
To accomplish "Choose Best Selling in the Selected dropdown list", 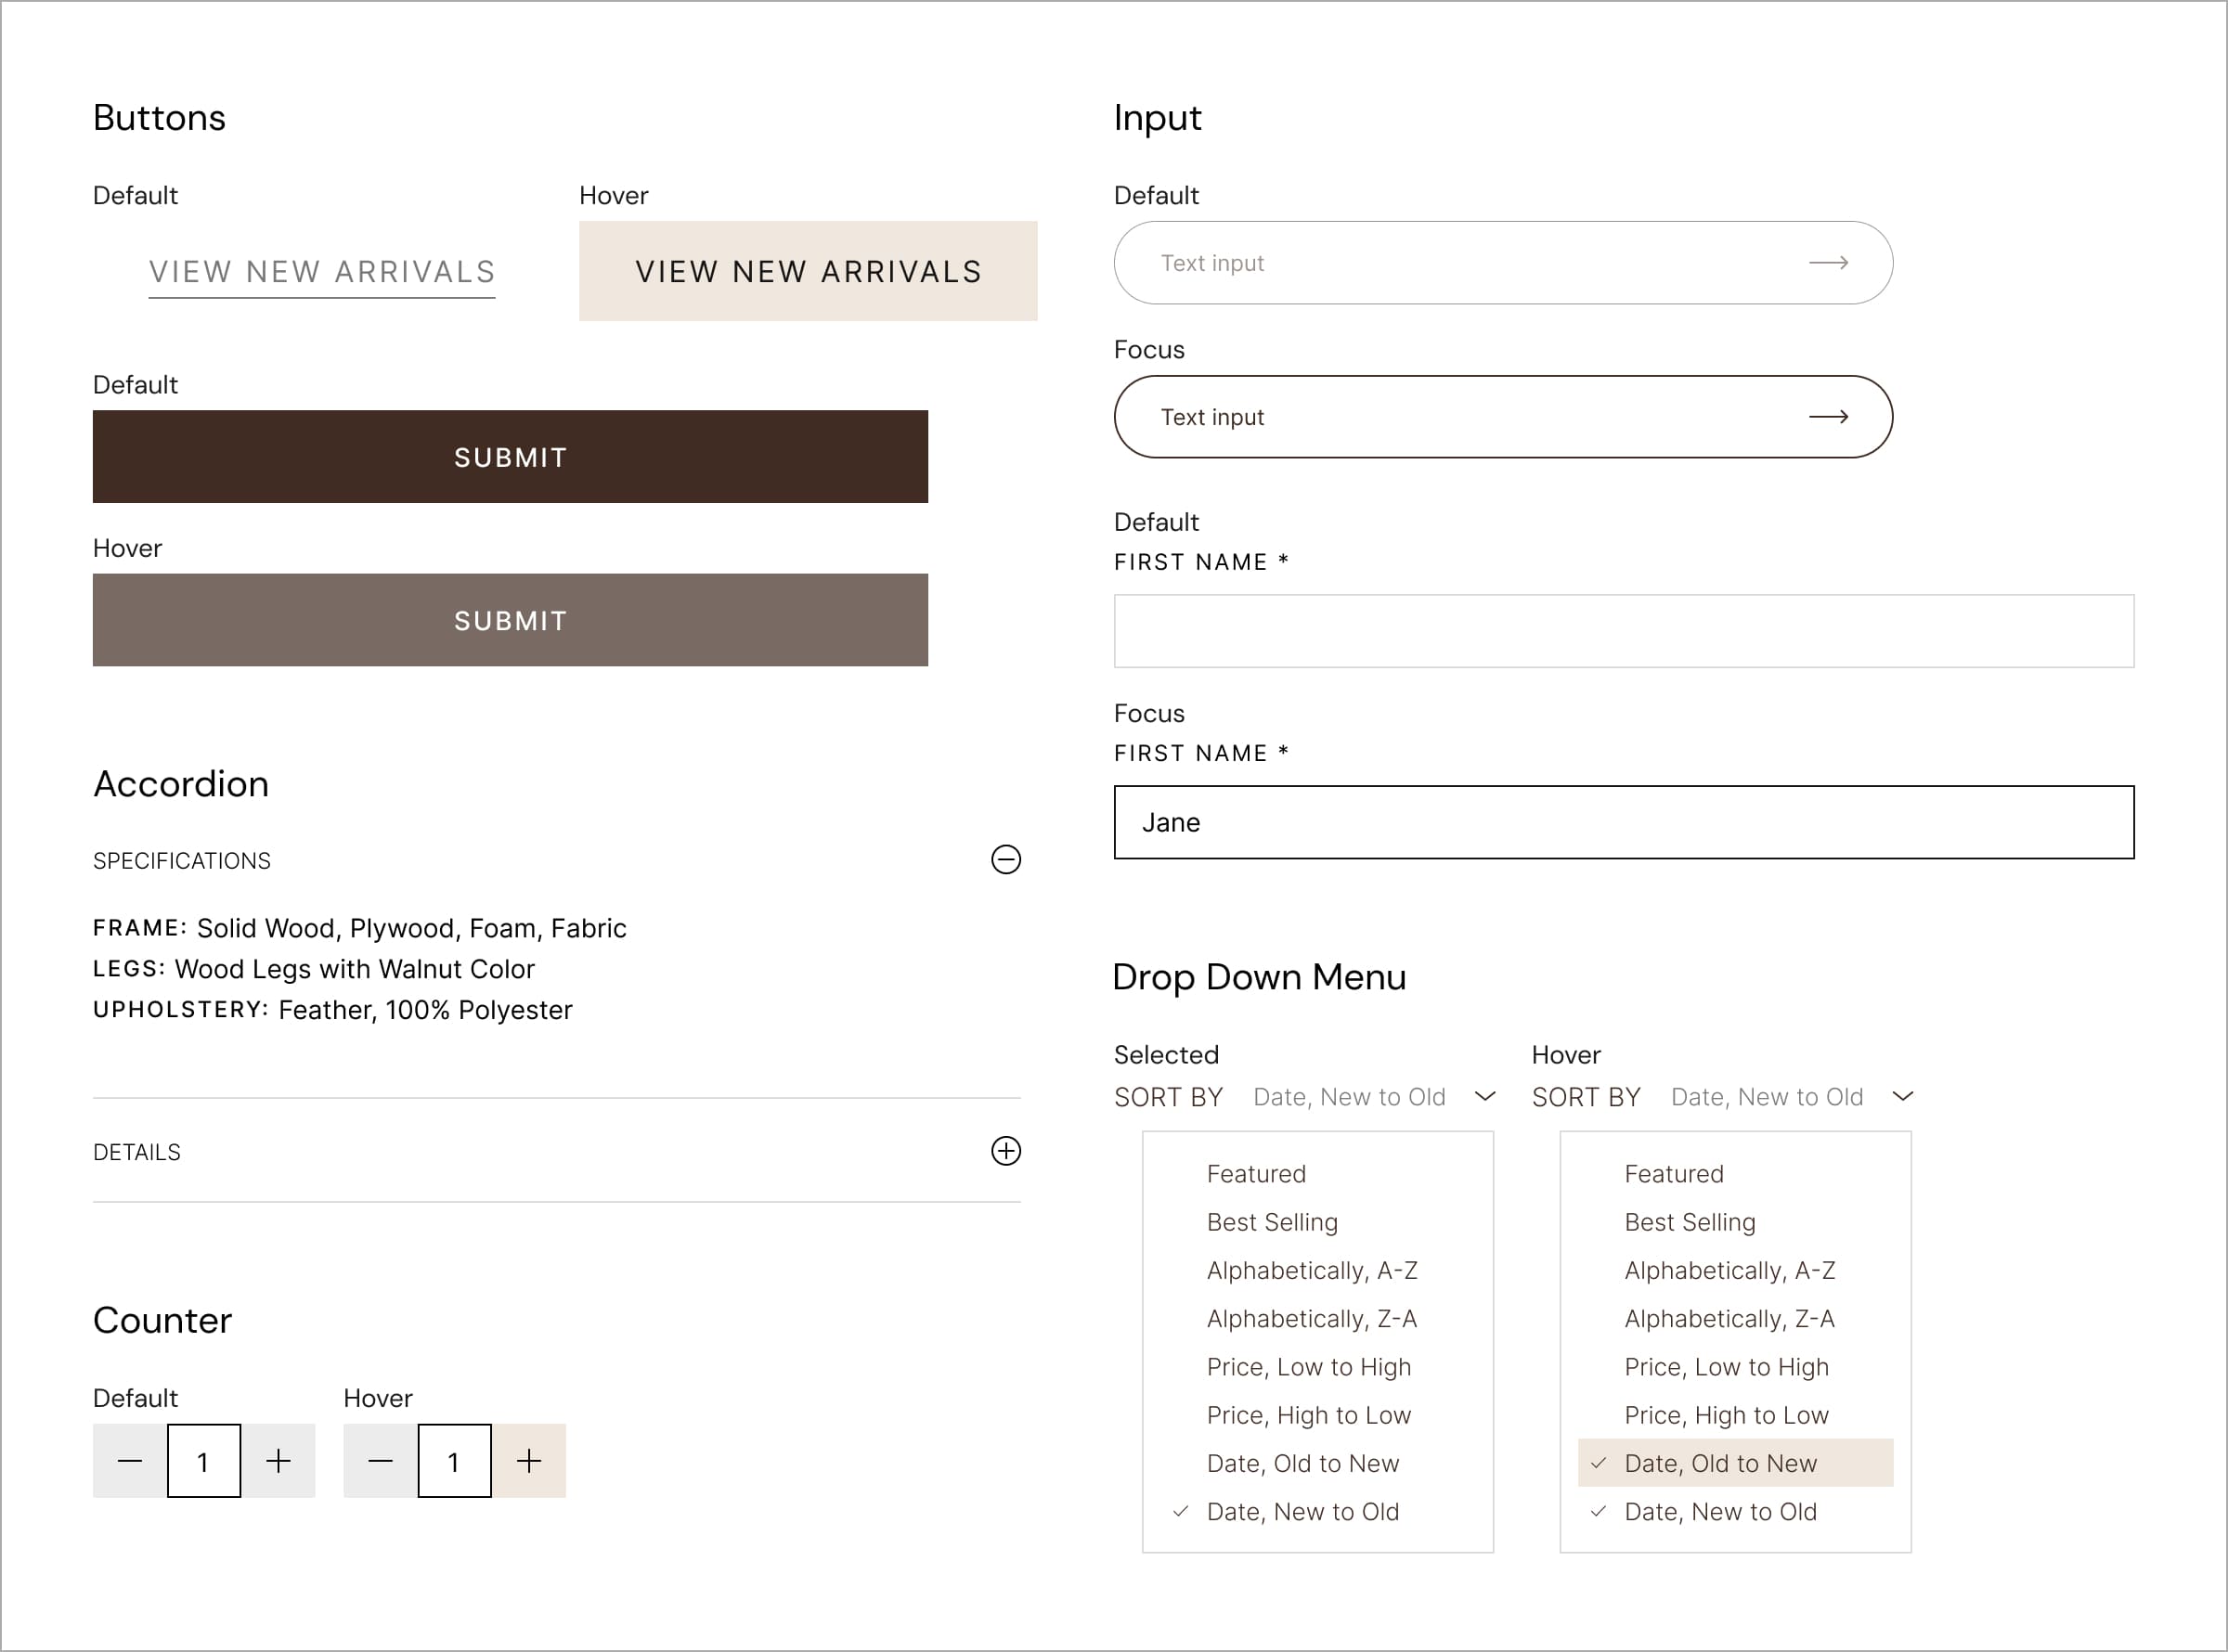I will coord(1318,1222).
